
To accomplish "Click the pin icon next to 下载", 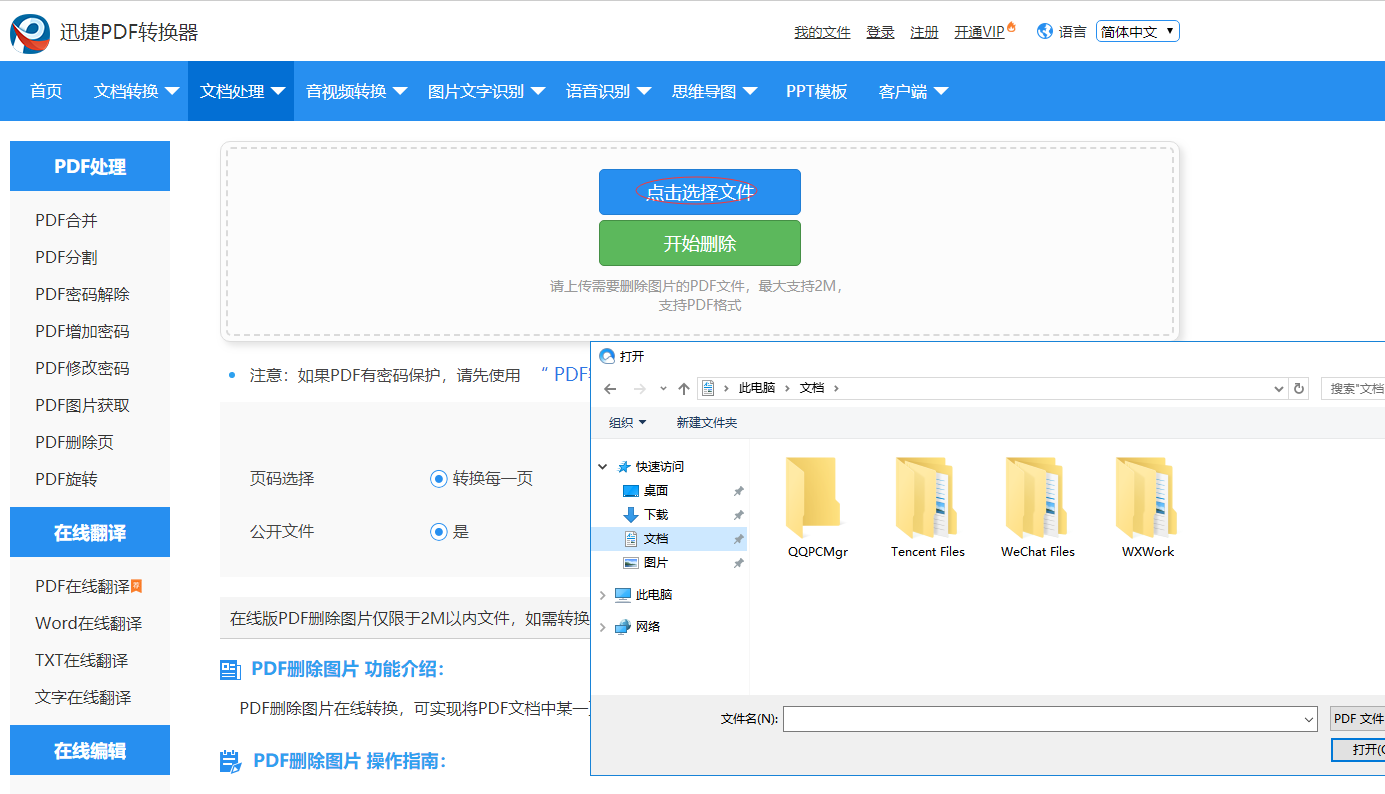I will [x=739, y=515].
